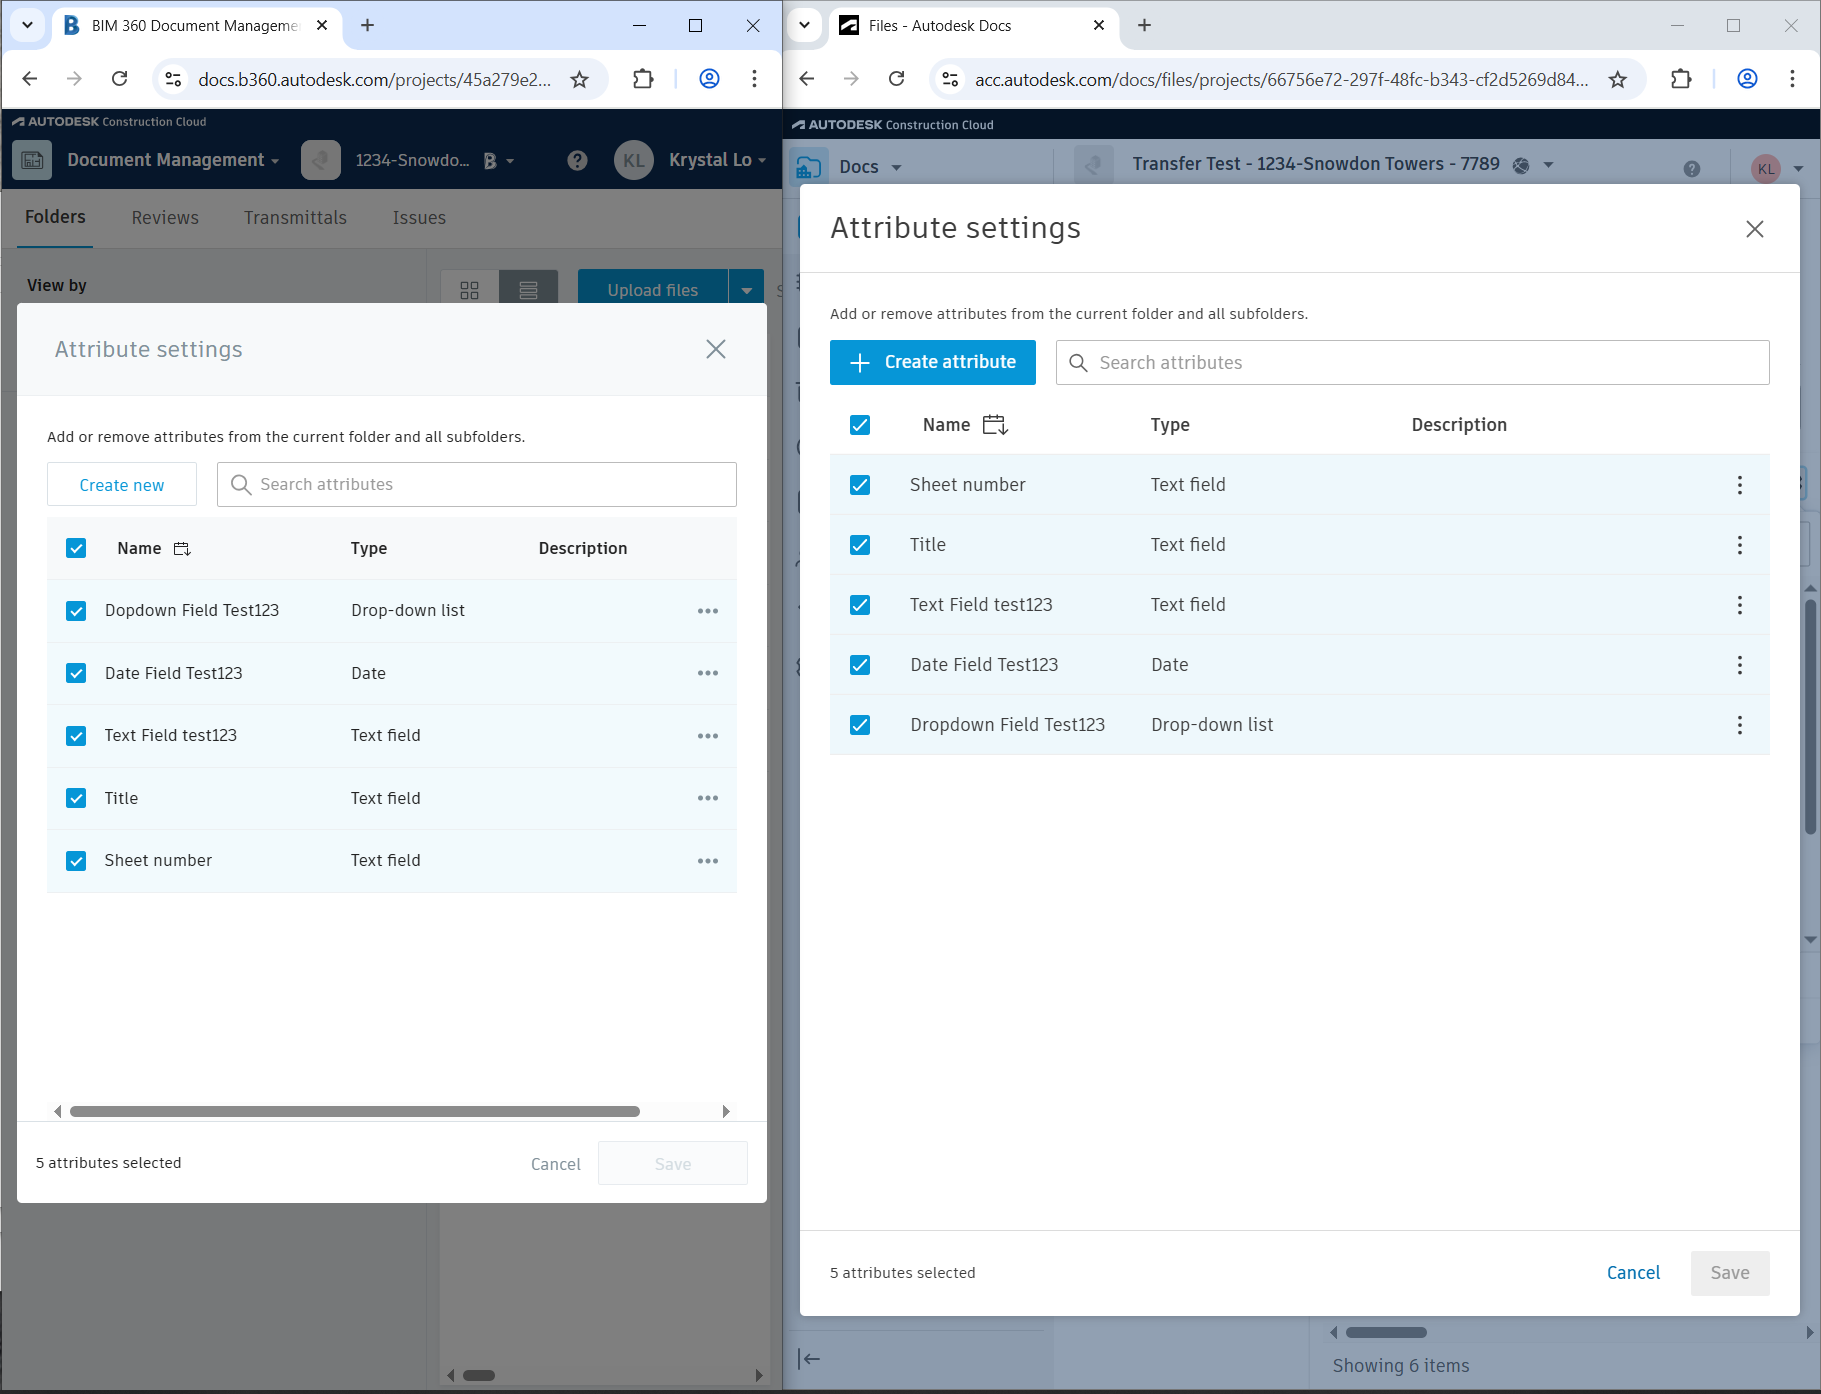The image size is (1821, 1394).
Task: Open options for Date Field Test123 in BIM 360
Action: (x=708, y=673)
